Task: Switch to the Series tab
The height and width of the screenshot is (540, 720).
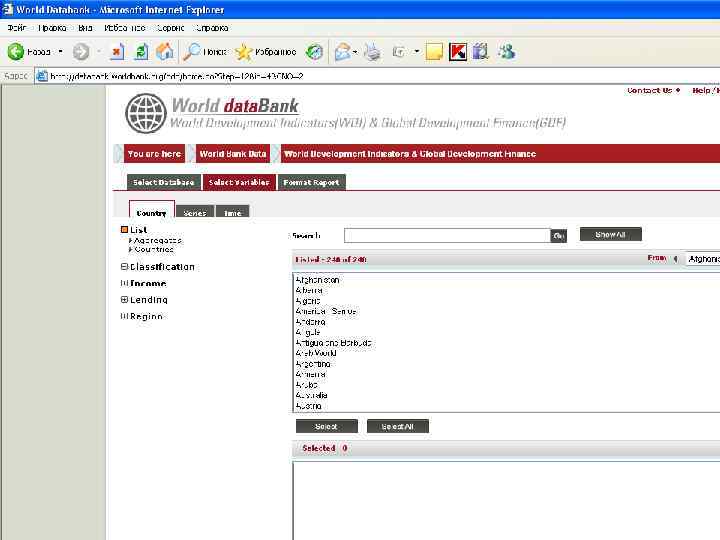Action: click(195, 211)
